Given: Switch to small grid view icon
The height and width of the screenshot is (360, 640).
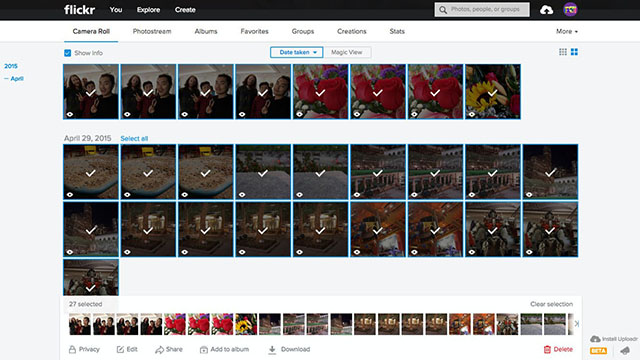Looking at the screenshot, I should [x=563, y=52].
